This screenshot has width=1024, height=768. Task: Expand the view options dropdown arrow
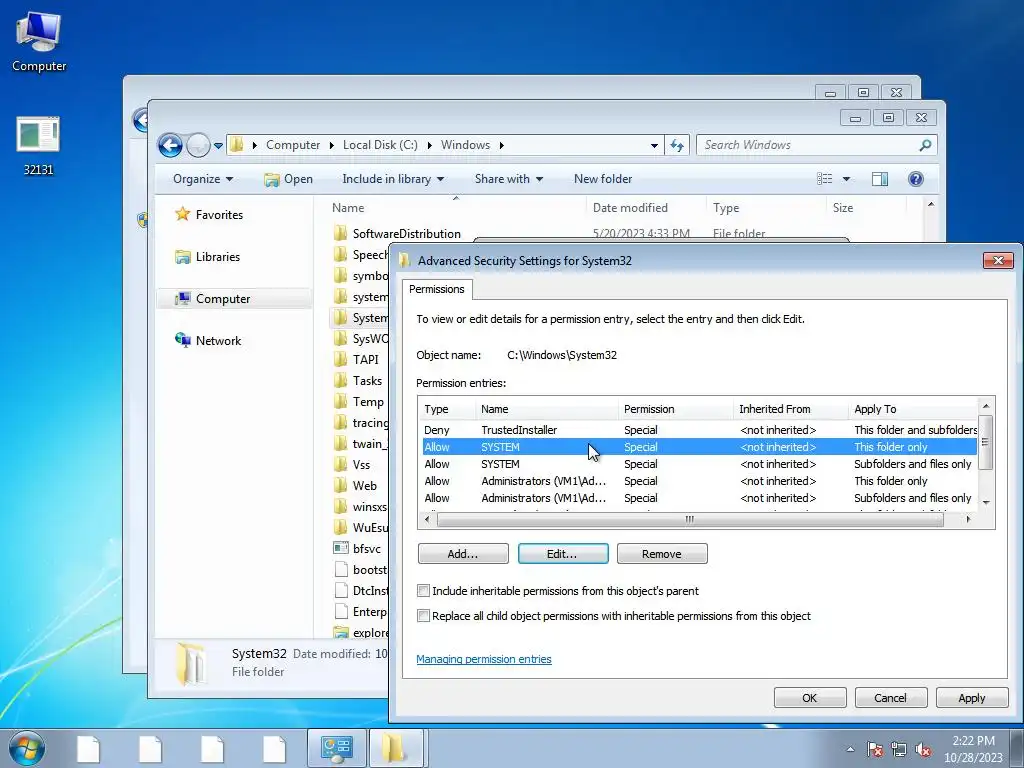point(846,179)
